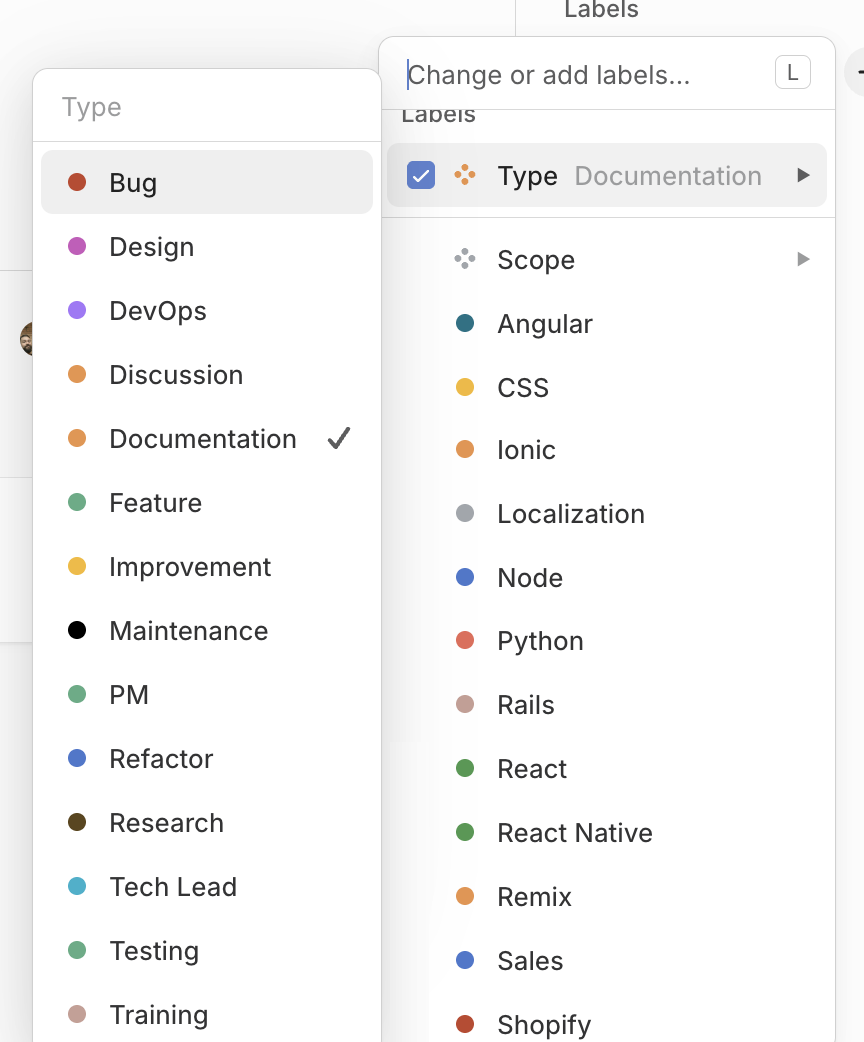Click the Type filter field in submenu
864x1042 pixels.
207,107
